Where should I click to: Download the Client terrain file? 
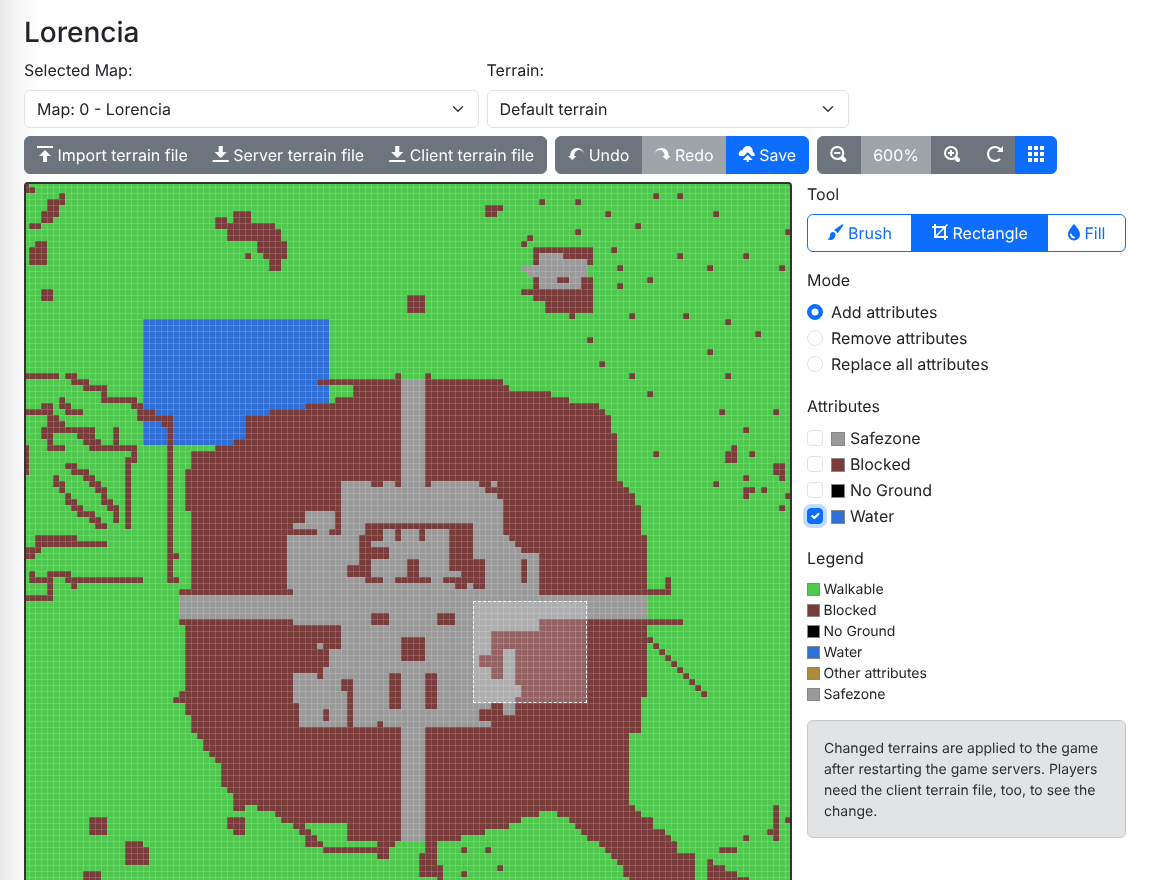[461, 155]
